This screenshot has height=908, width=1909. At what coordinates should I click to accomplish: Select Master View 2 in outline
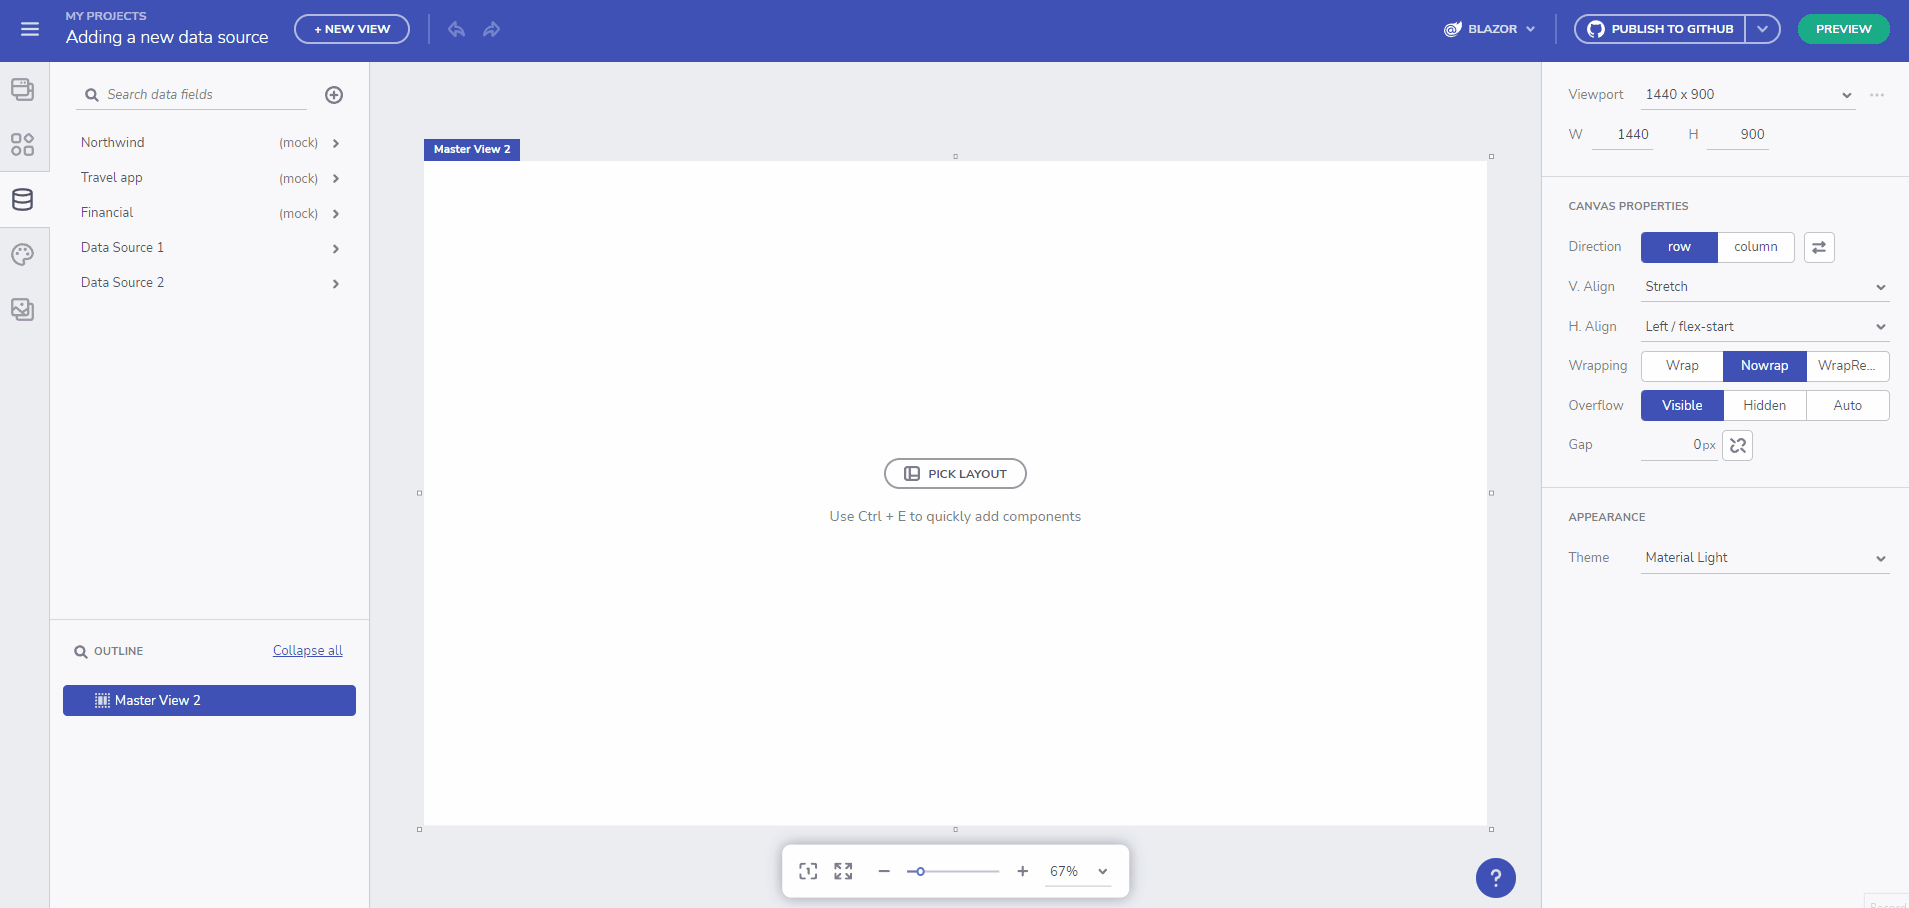tap(209, 700)
